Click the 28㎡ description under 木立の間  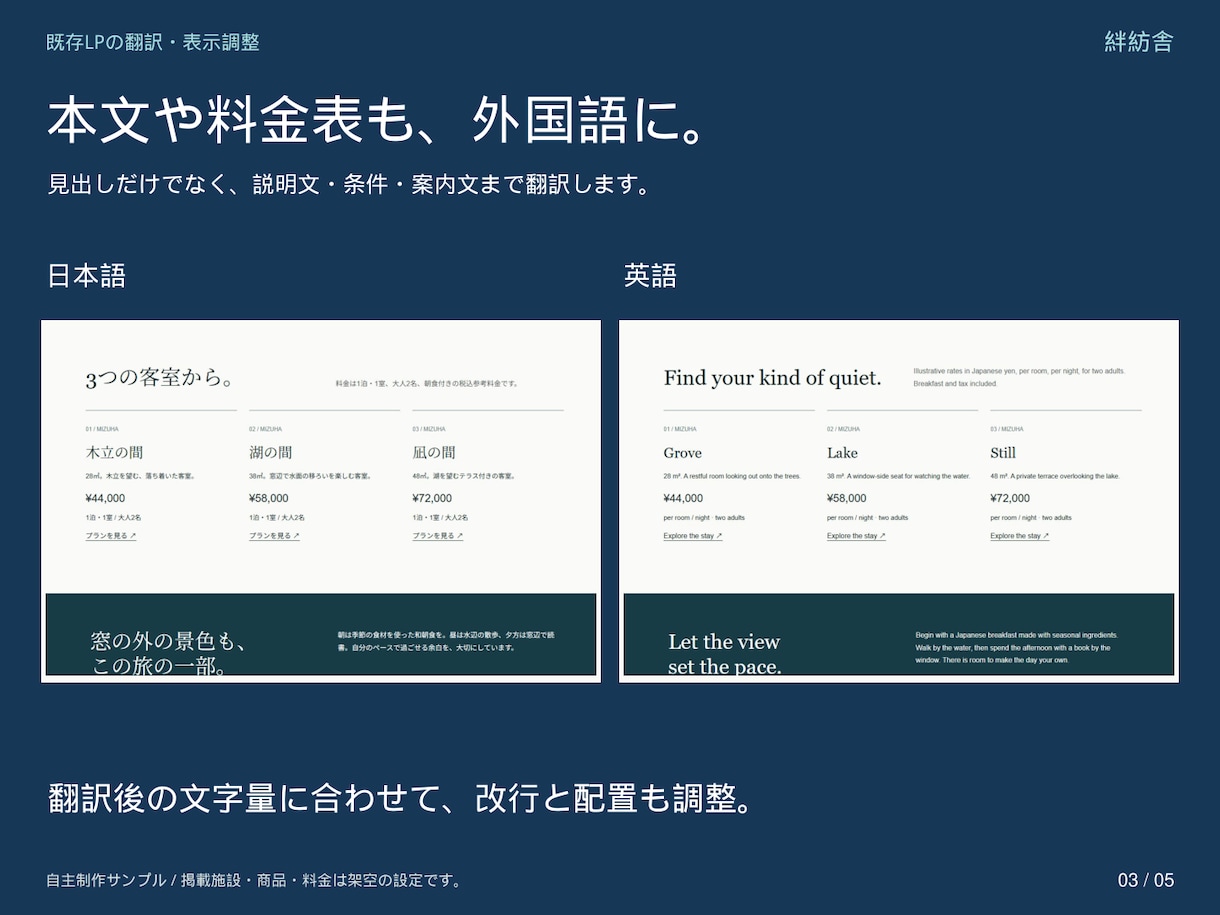[140, 476]
